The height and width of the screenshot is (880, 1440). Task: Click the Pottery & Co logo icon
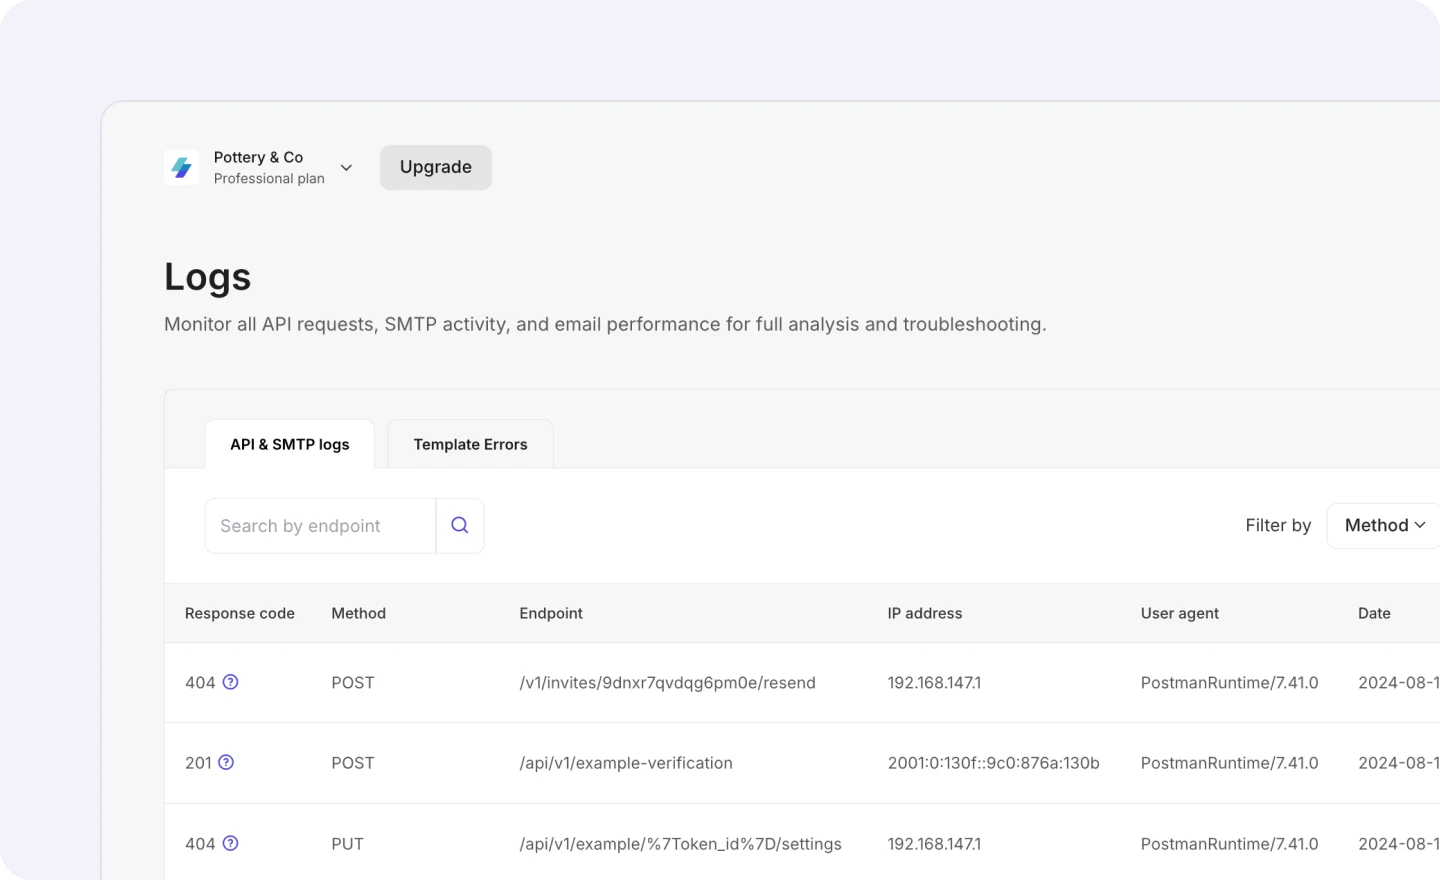[x=181, y=168]
